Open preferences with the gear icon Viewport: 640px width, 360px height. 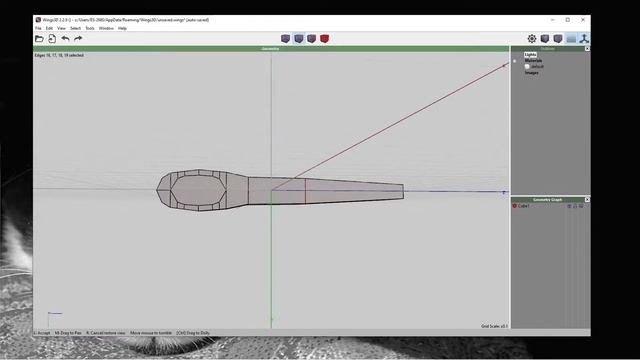coord(532,39)
